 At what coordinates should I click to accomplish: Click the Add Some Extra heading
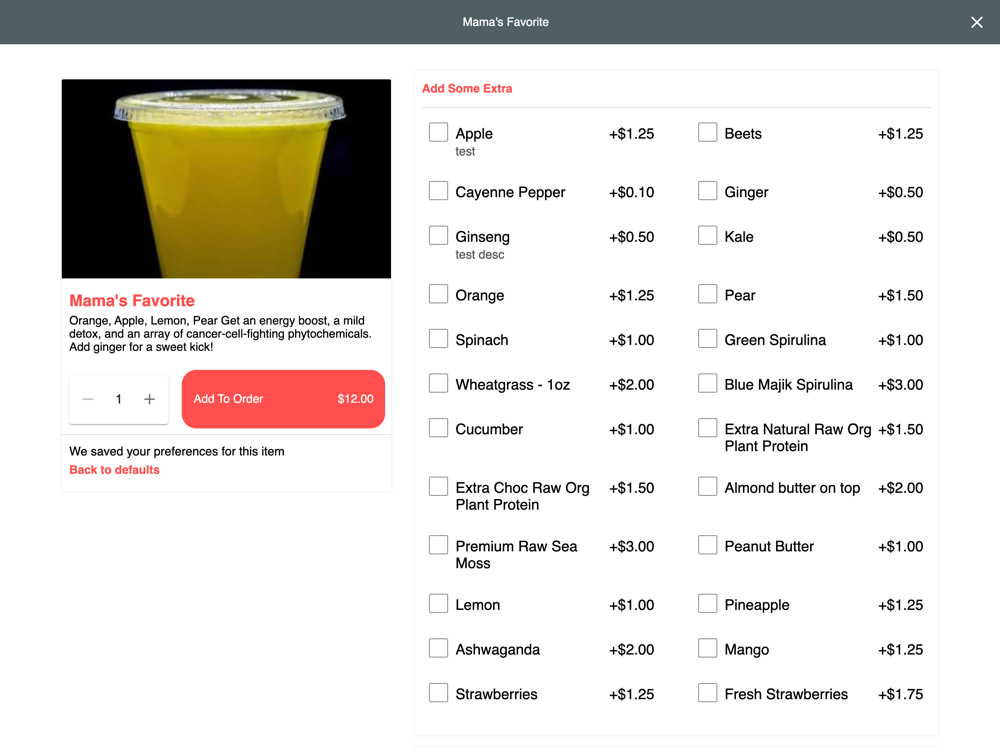467,89
